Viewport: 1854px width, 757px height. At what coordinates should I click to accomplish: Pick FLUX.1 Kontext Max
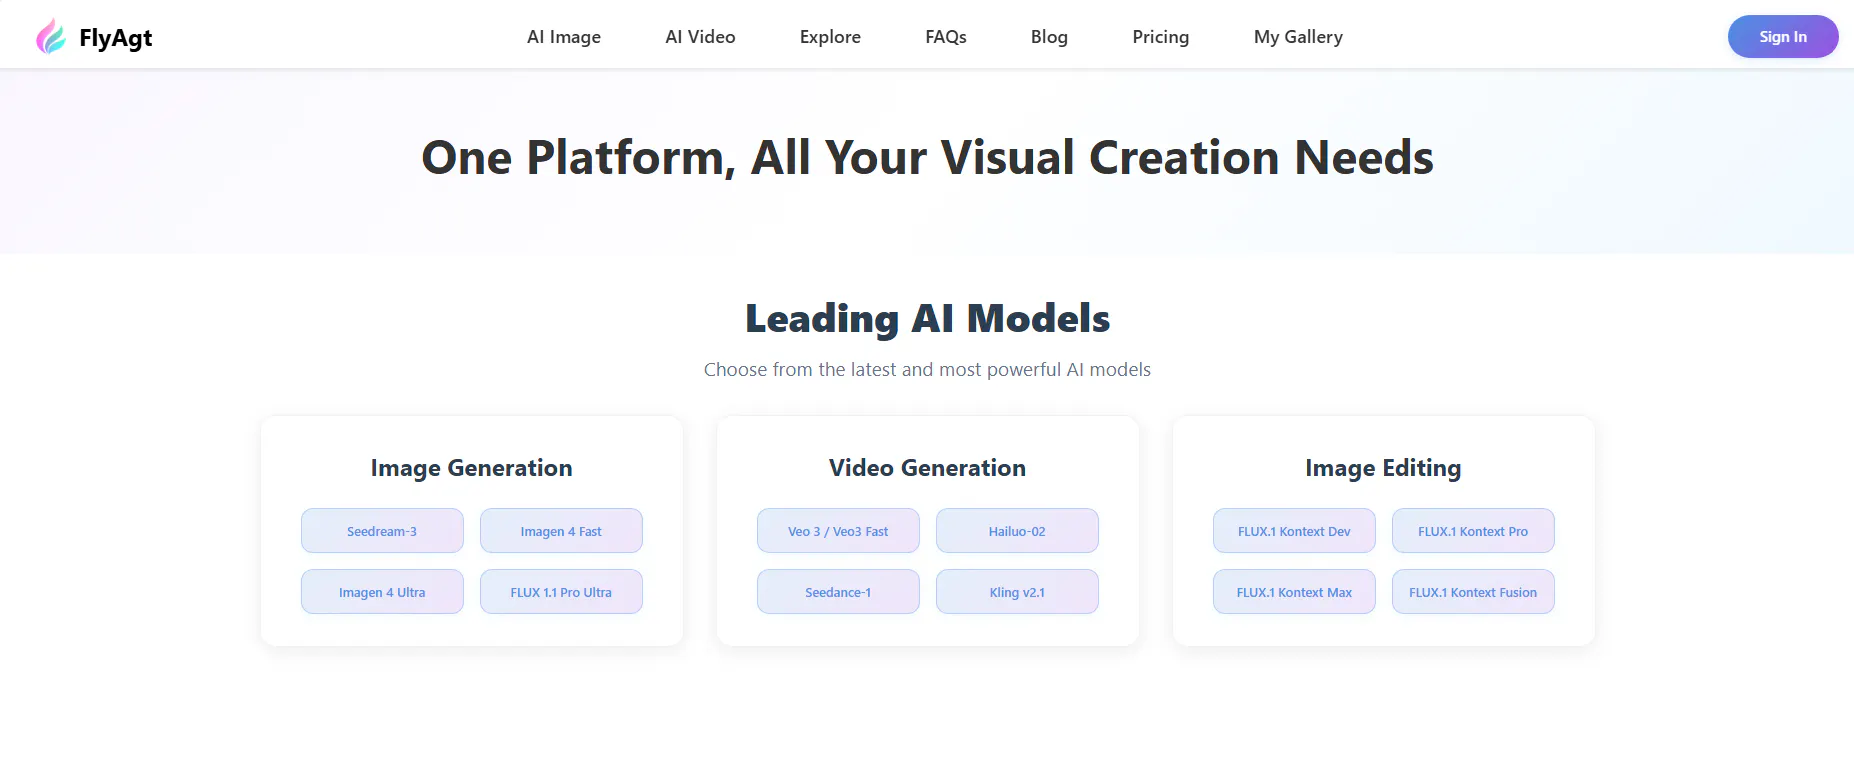(1294, 592)
